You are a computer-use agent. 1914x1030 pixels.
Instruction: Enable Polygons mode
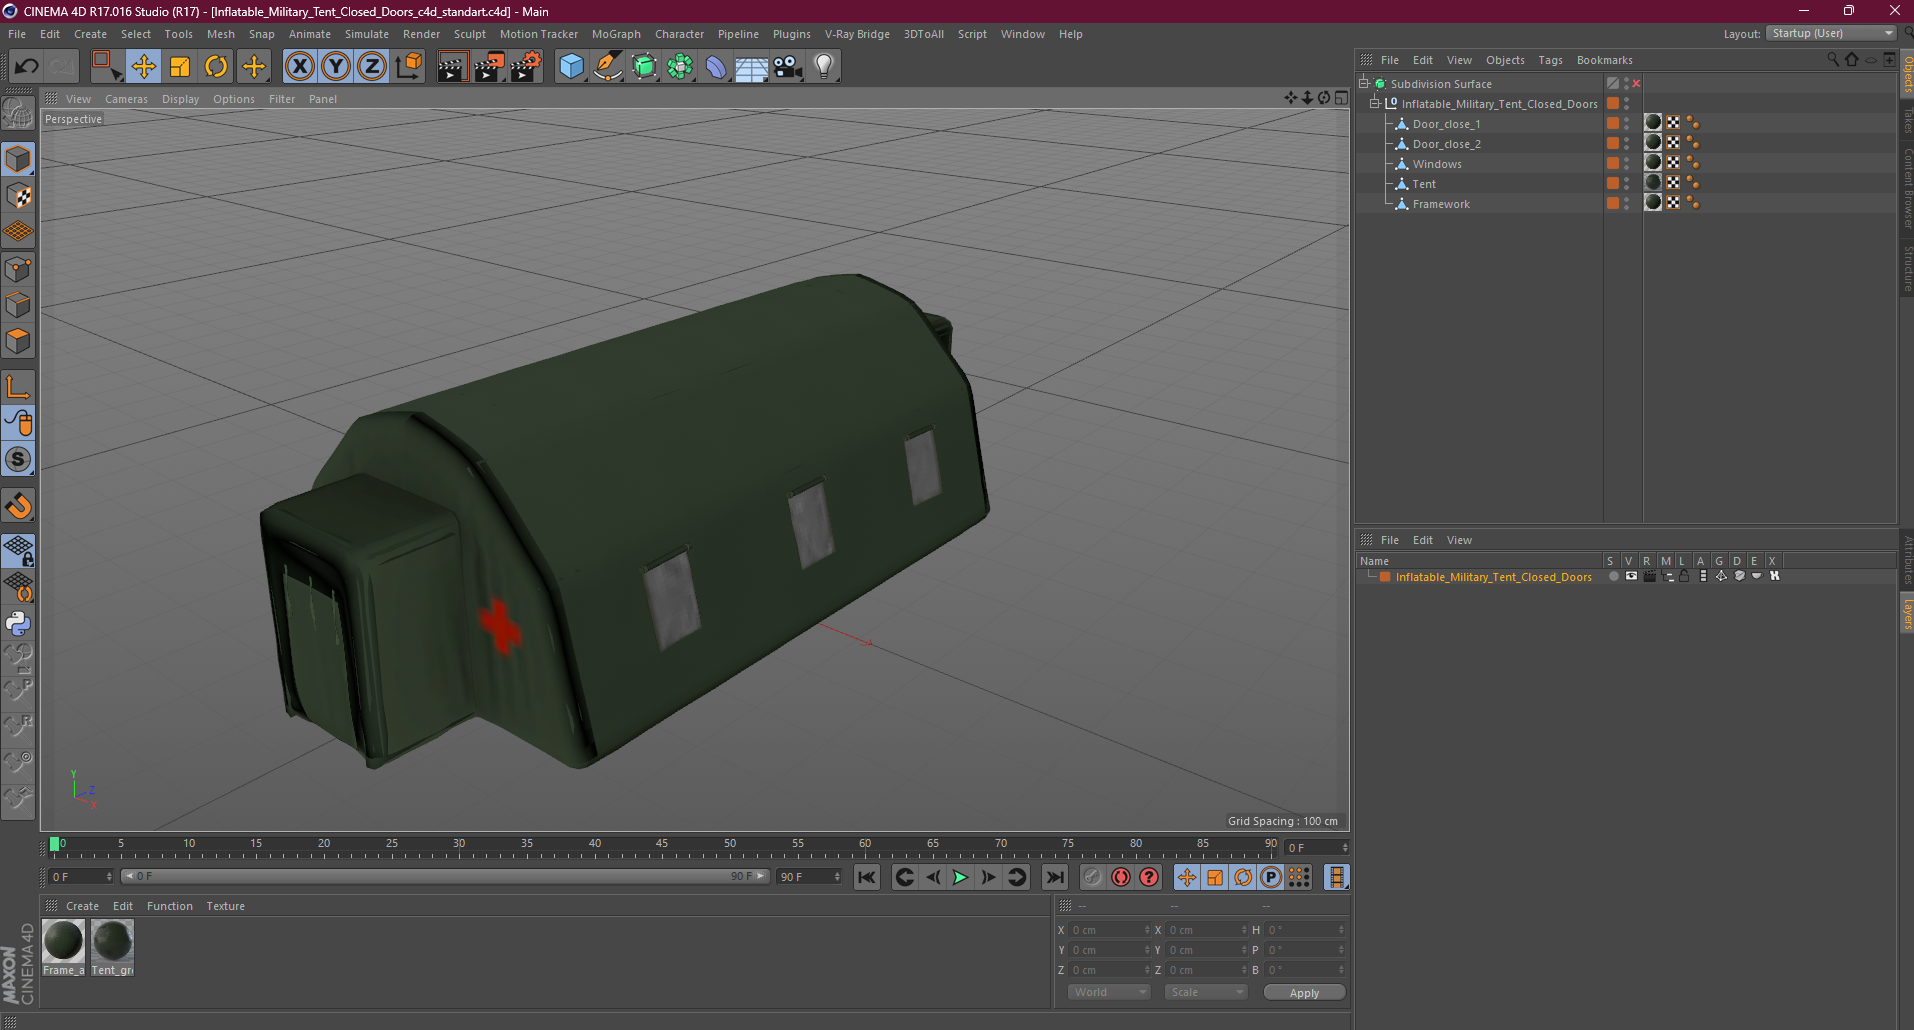(18, 341)
